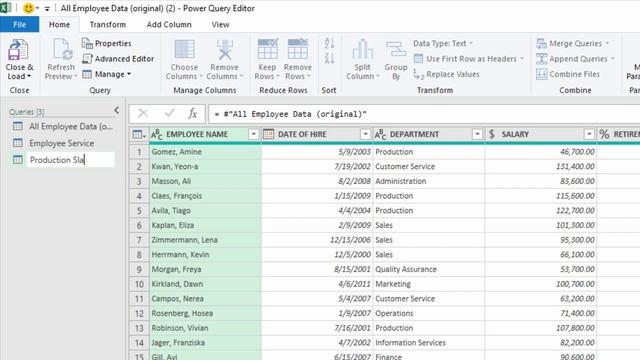Image resolution: width=640 pixels, height=360 pixels.
Task: Click cell Gomez, Amine
Action: (205, 152)
